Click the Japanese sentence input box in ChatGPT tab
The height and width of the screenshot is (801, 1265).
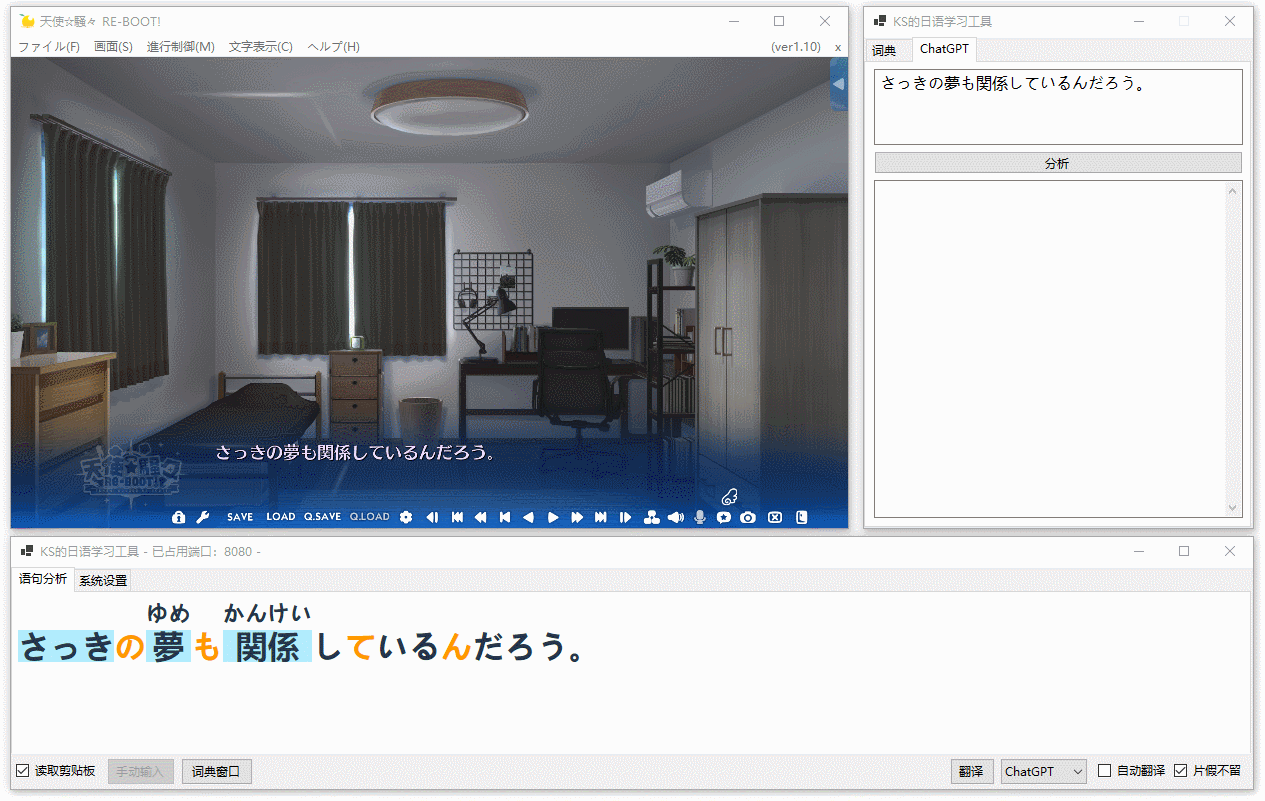1058,107
